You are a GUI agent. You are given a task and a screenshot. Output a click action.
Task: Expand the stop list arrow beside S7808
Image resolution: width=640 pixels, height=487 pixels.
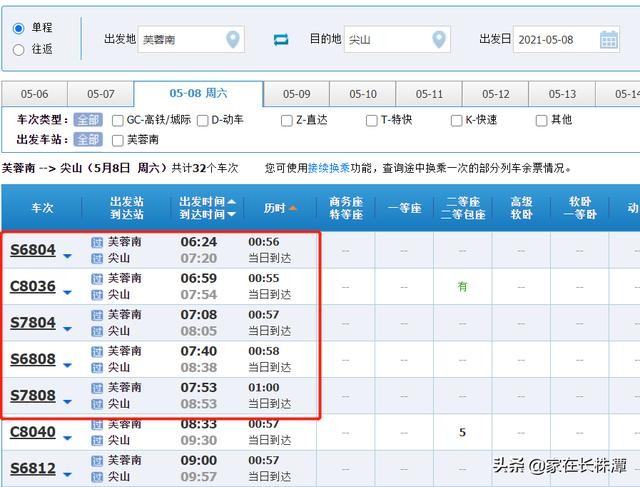pos(67,402)
